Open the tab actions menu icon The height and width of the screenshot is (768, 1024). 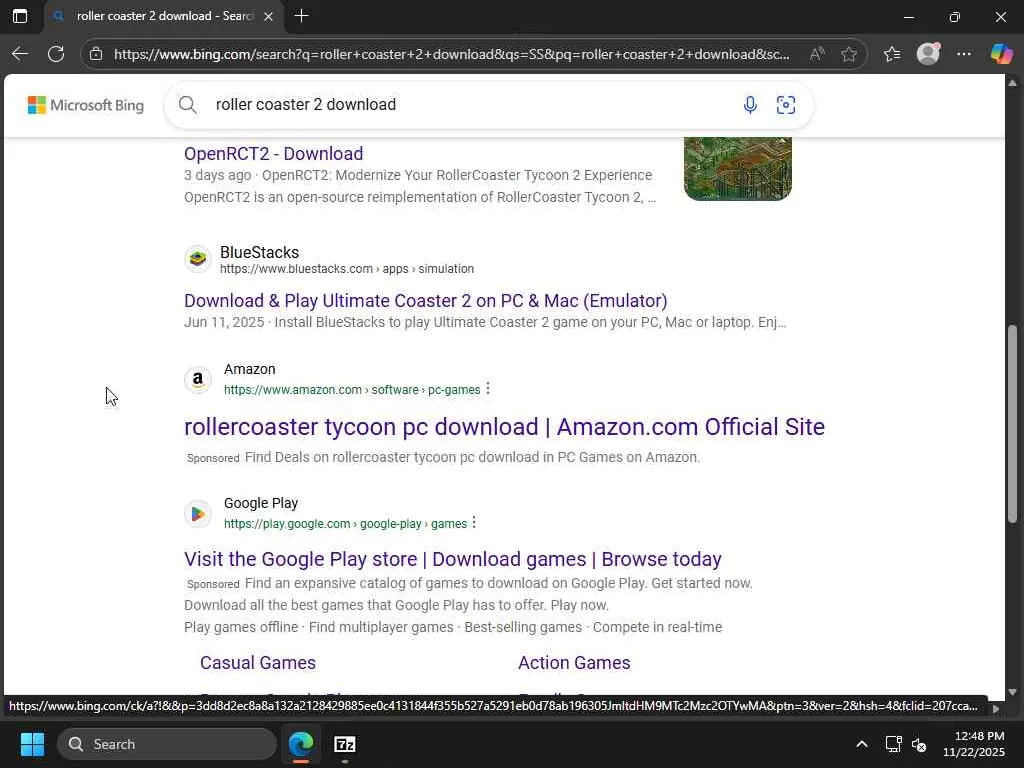click(x=20, y=16)
